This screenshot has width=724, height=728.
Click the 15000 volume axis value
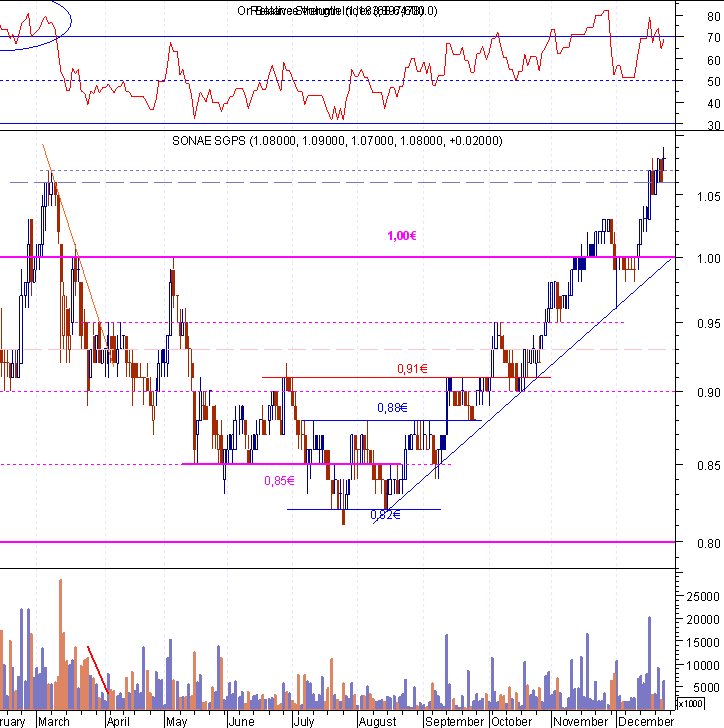click(703, 643)
